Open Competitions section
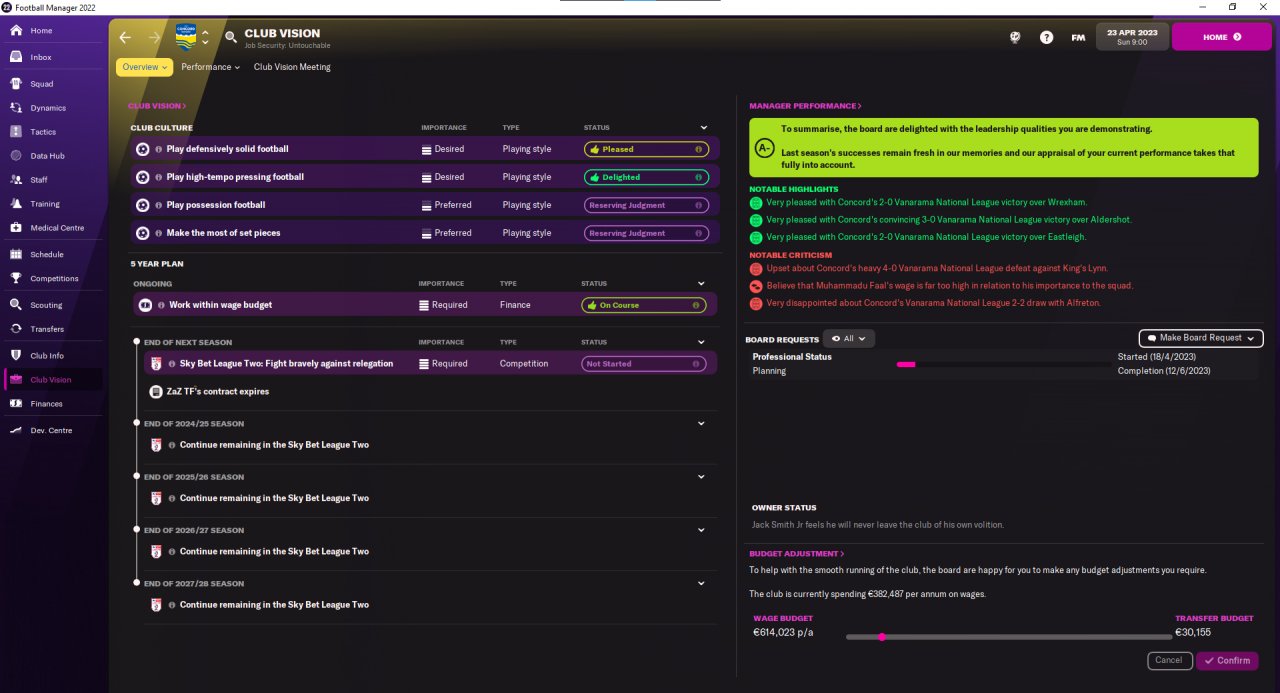This screenshot has width=1280, height=693. coord(54,279)
